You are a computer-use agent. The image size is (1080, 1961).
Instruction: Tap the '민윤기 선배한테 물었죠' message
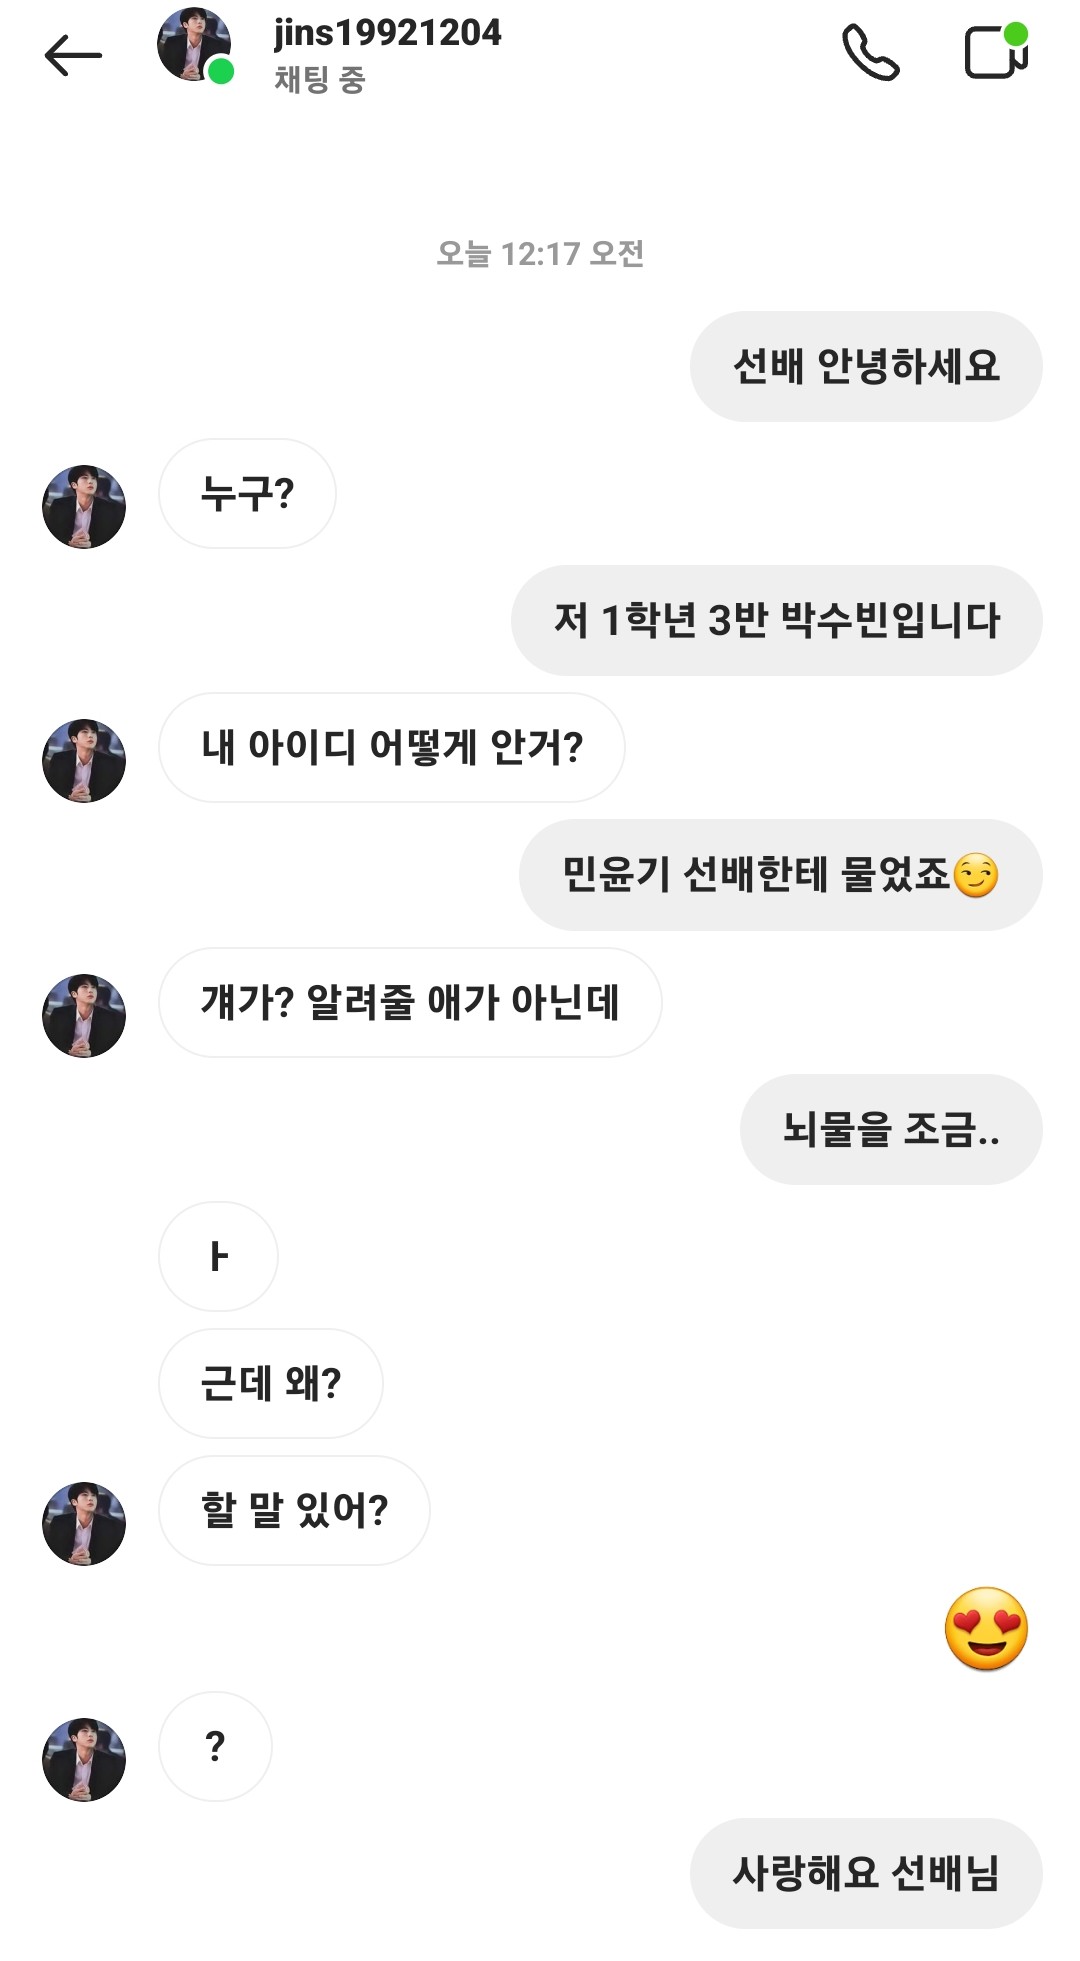(x=780, y=875)
